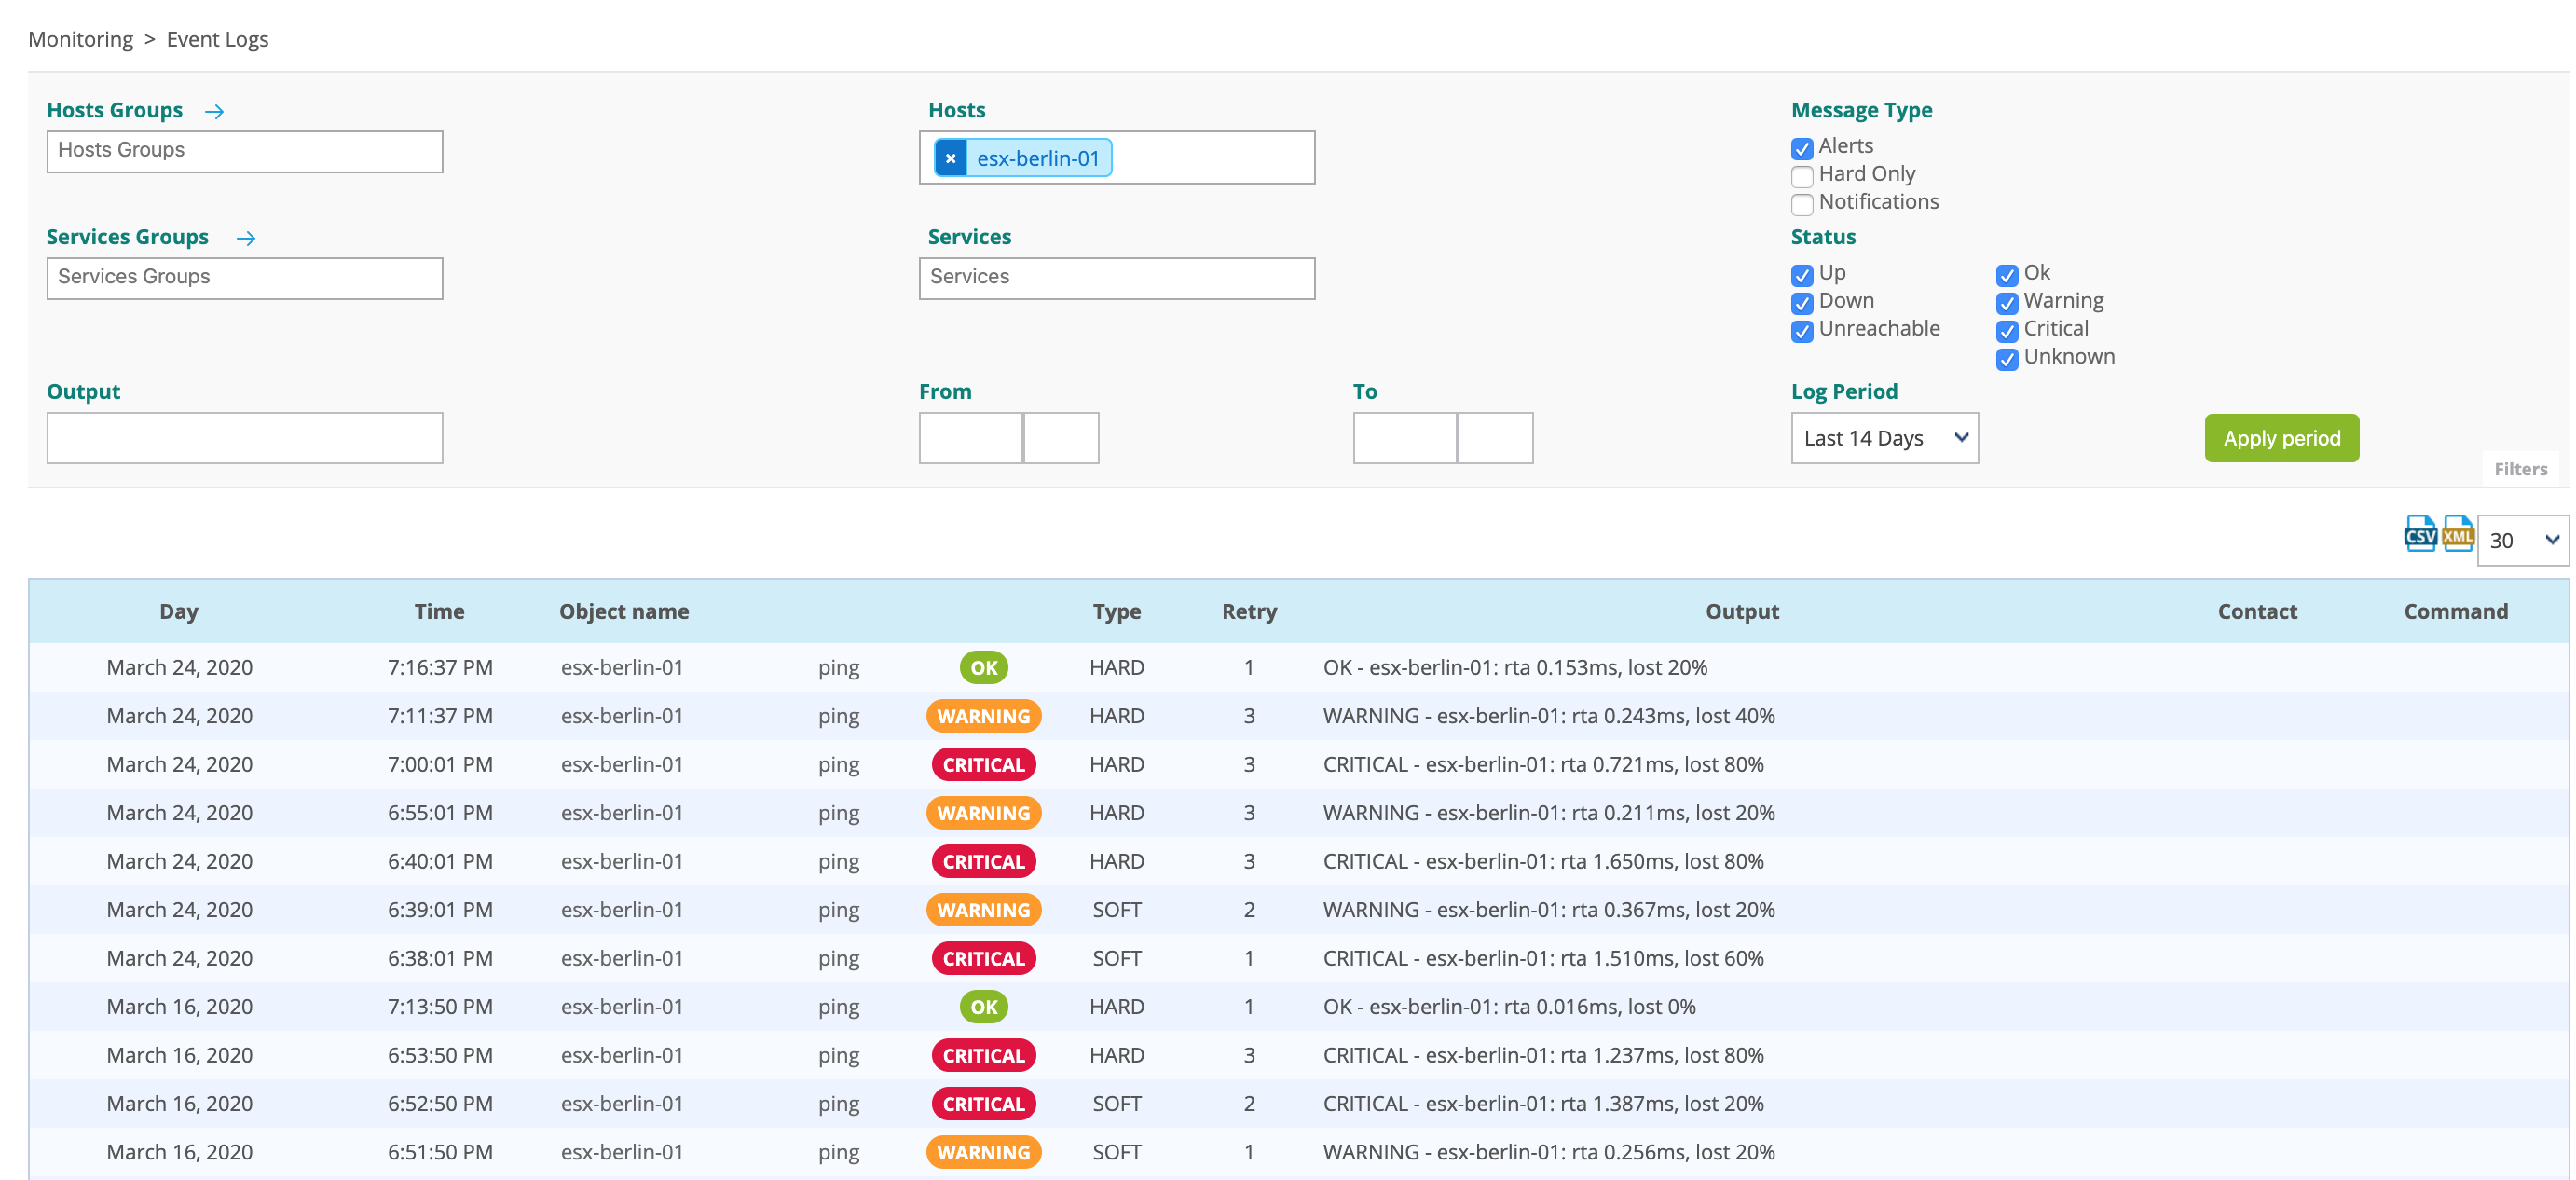Click the Filters label
2576x1180 pixels.
point(2519,469)
